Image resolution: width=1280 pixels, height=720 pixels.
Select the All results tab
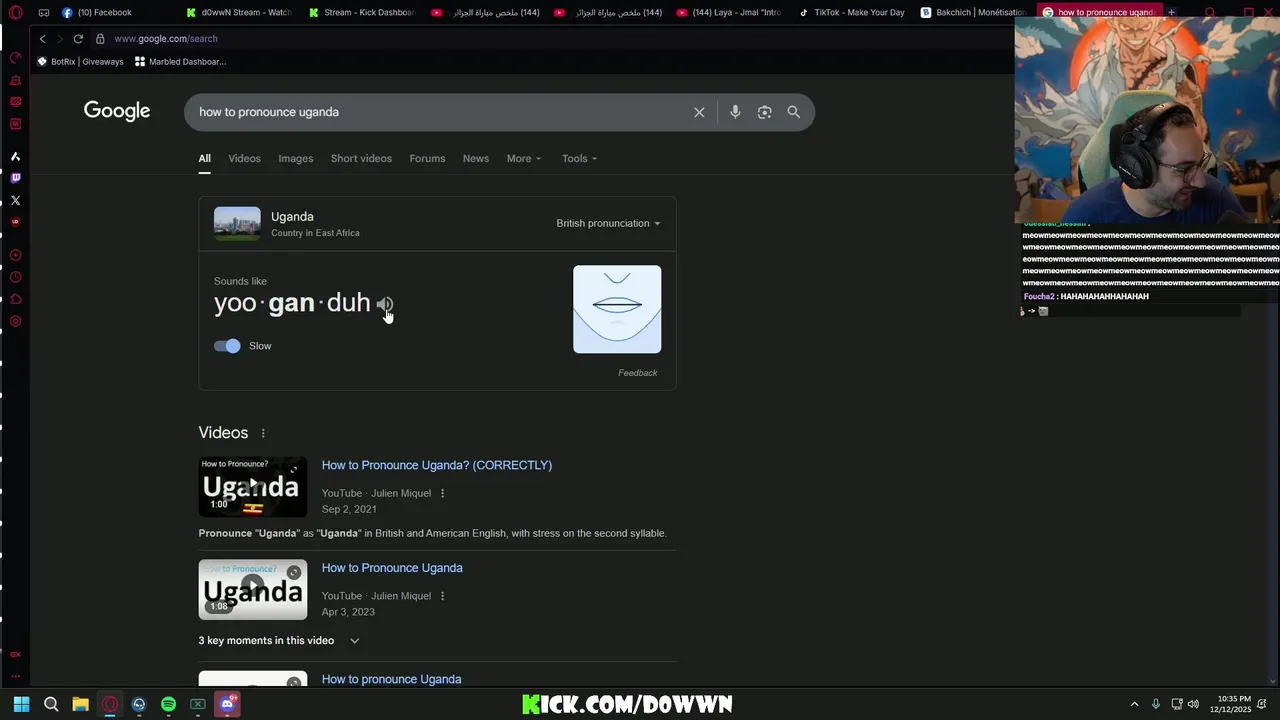(x=204, y=158)
